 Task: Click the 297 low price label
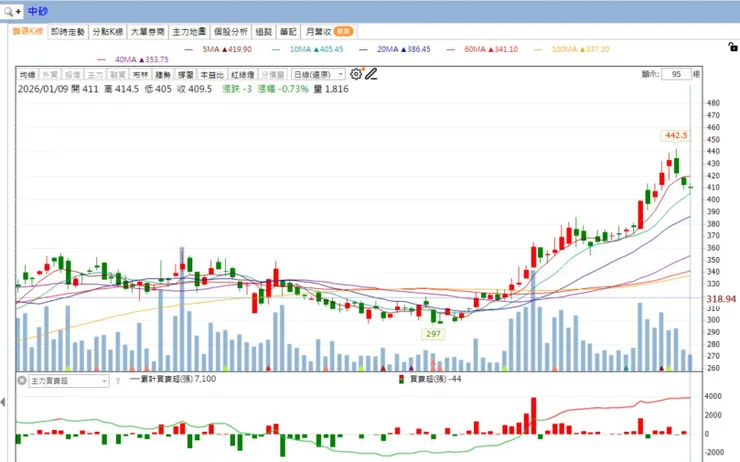click(x=433, y=334)
